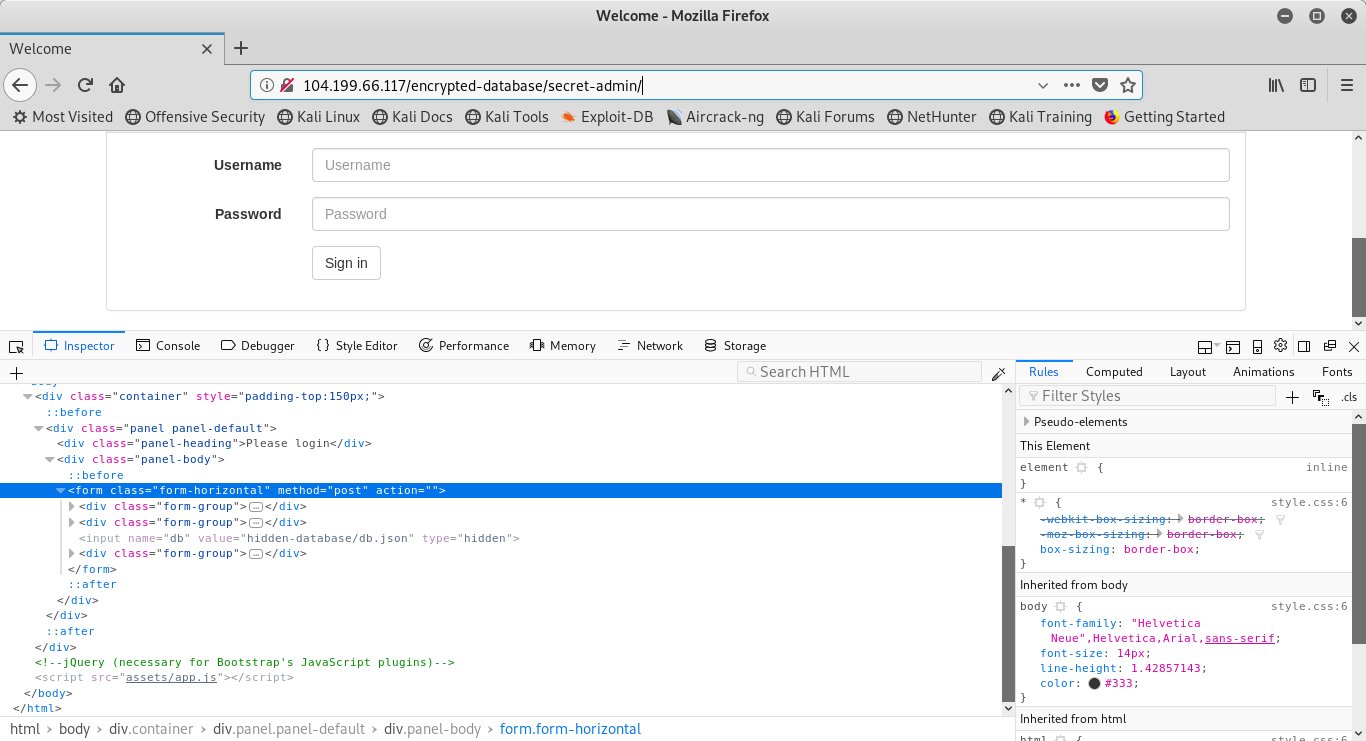Open the Computed styles tab

click(x=1114, y=372)
